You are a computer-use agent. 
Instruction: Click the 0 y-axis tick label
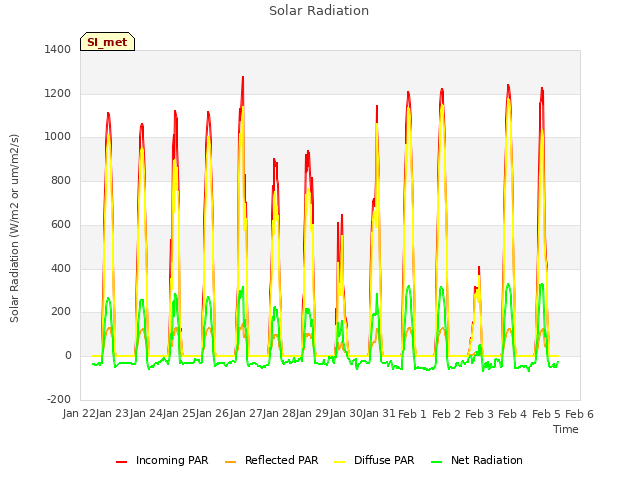68,356
